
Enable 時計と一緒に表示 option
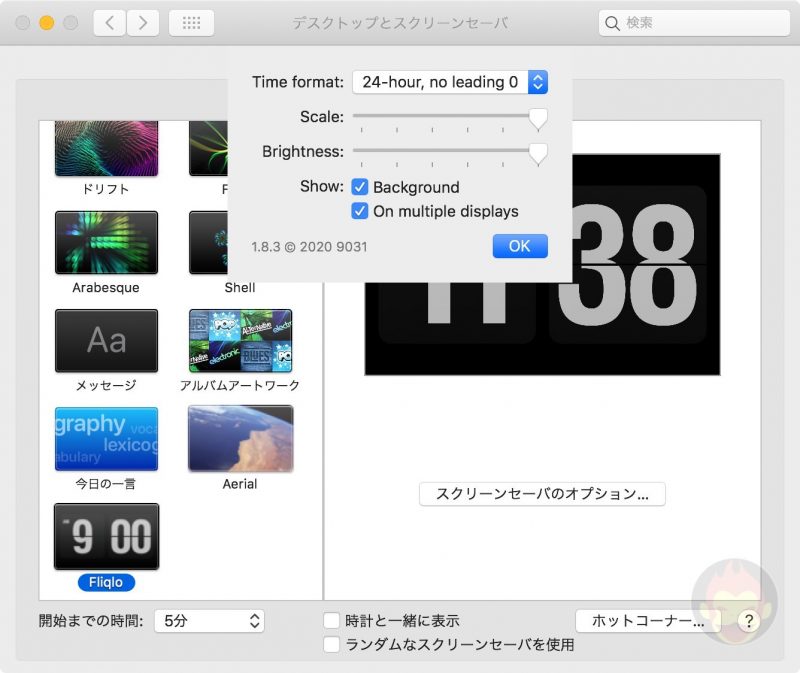332,620
